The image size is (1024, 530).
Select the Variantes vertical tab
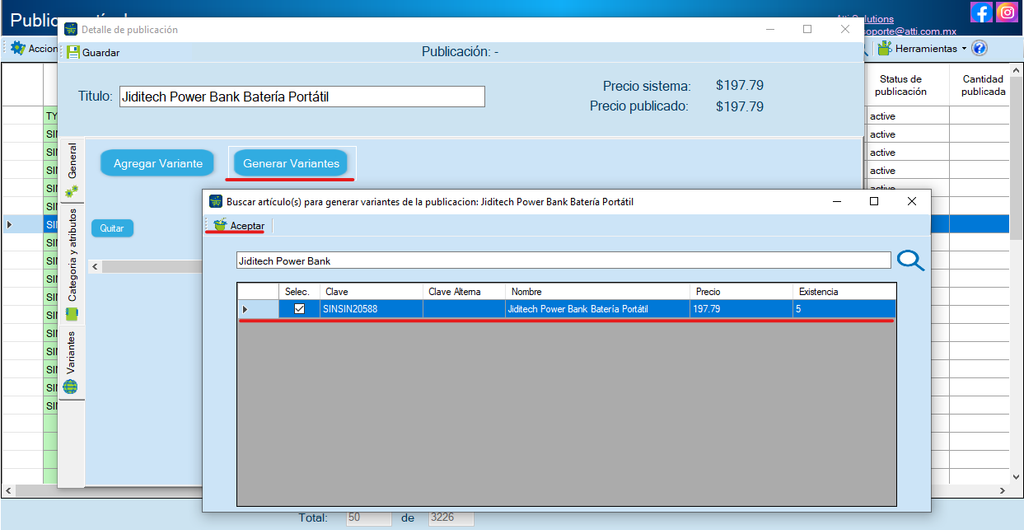click(x=72, y=362)
